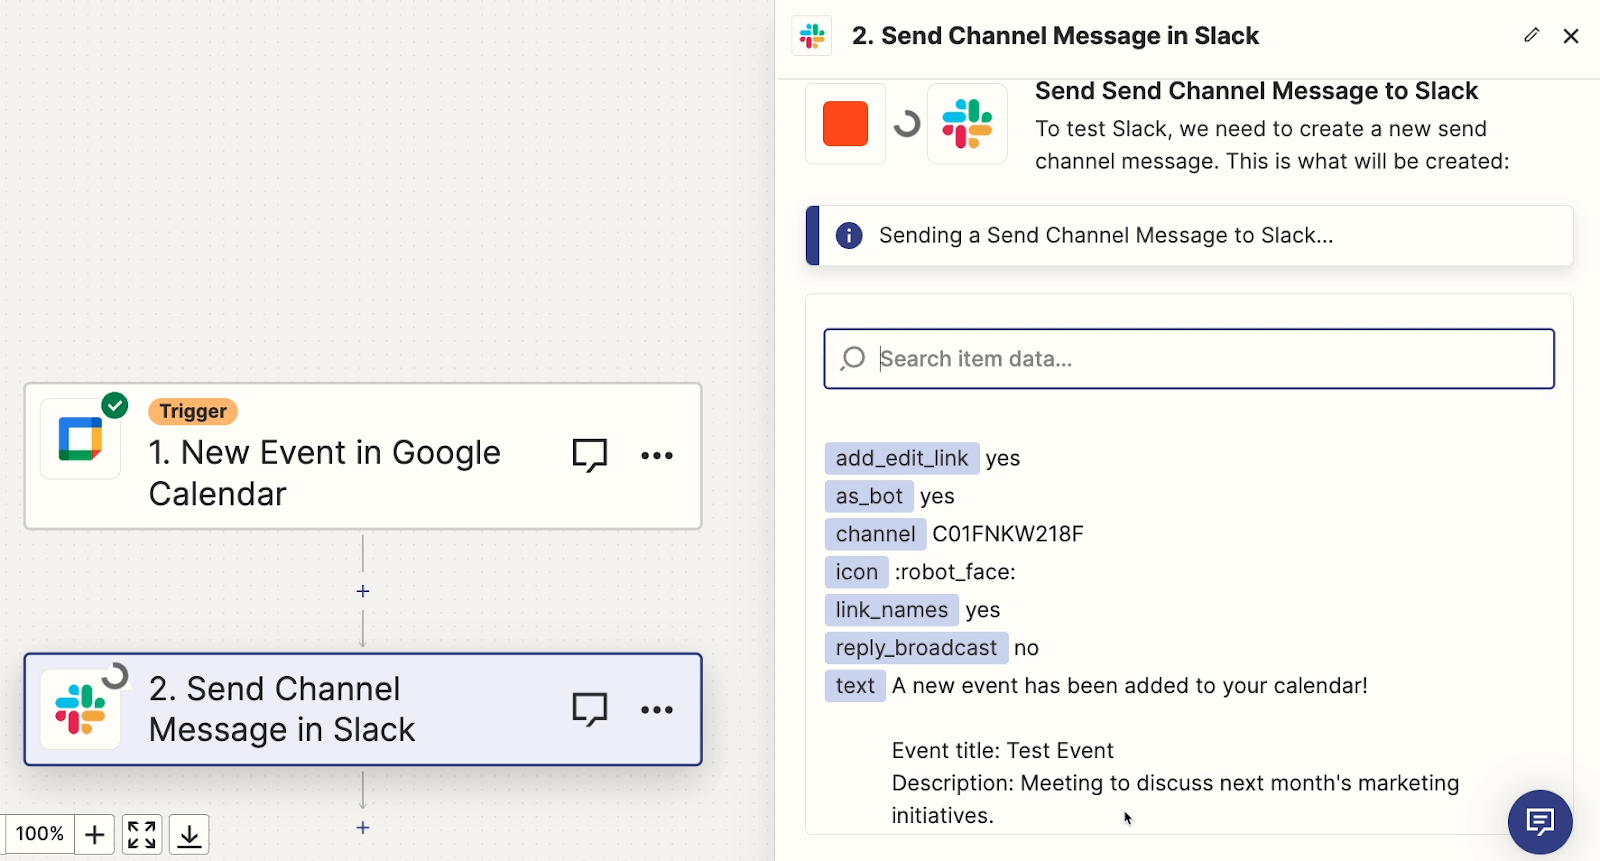
Task: Click the Search item data field
Action: tap(1189, 359)
